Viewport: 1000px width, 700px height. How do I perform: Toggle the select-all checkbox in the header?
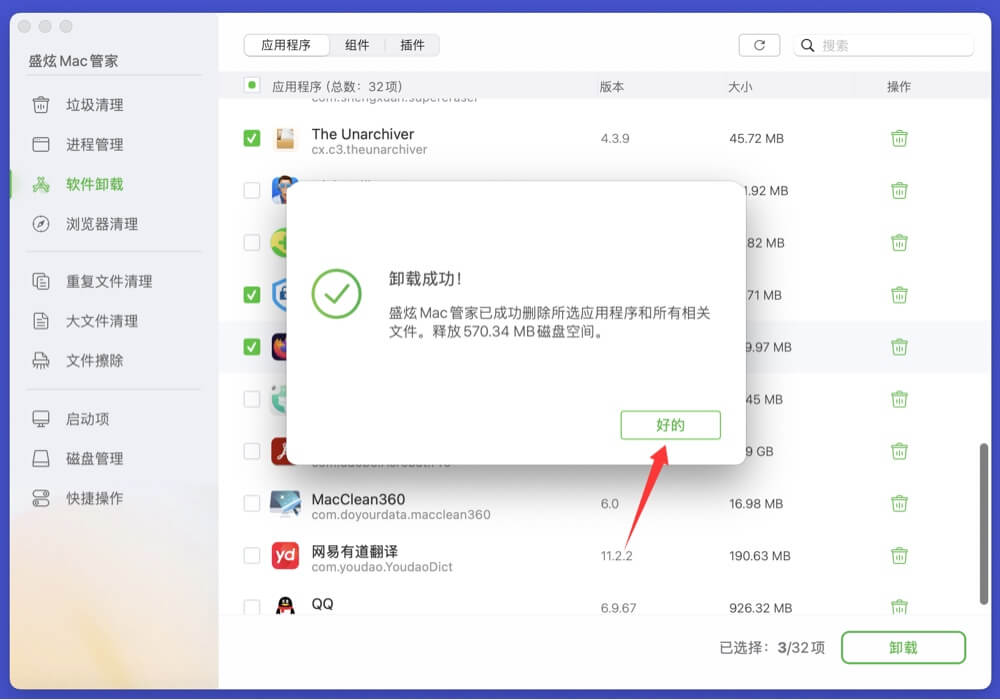click(x=251, y=86)
